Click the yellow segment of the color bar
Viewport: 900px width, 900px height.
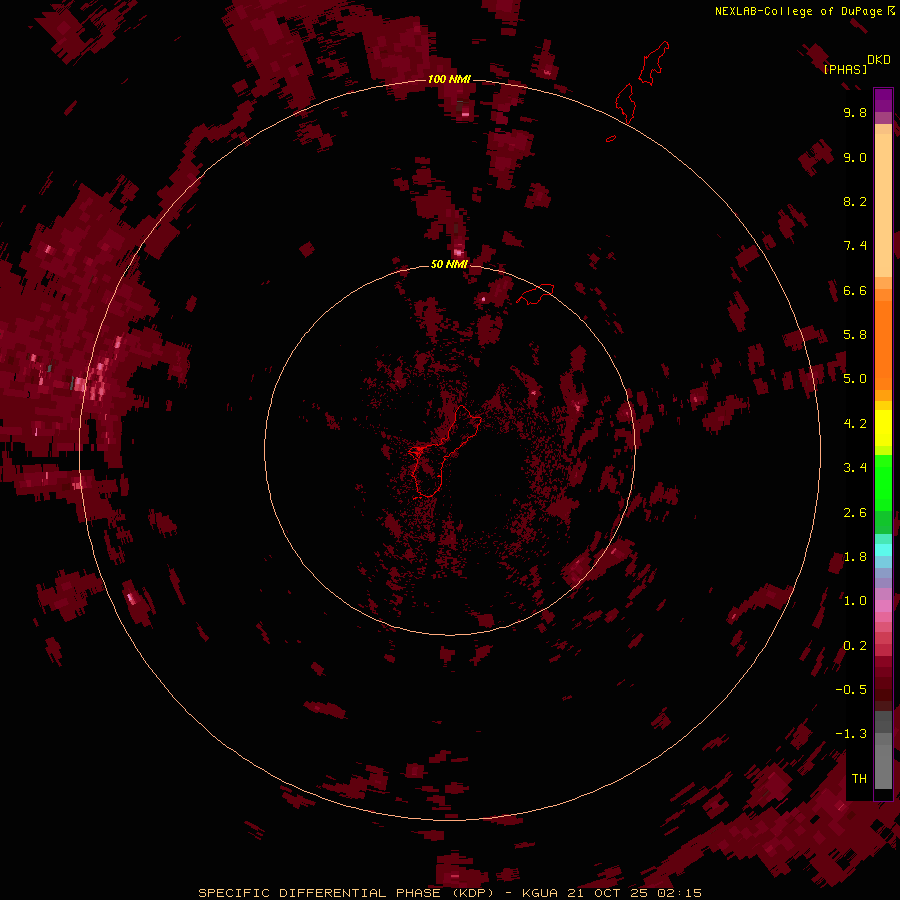pyautogui.click(x=883, y=428)
